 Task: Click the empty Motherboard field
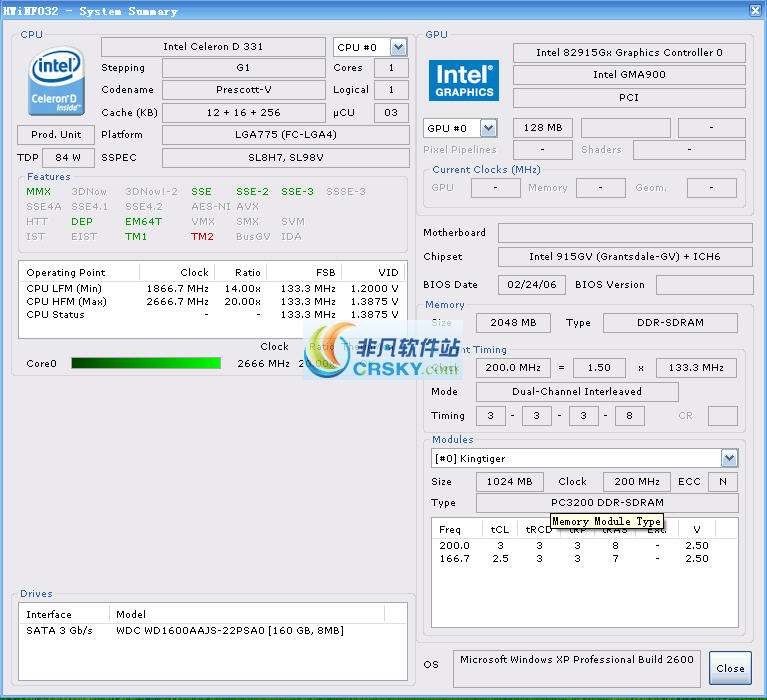coord(625,233)
